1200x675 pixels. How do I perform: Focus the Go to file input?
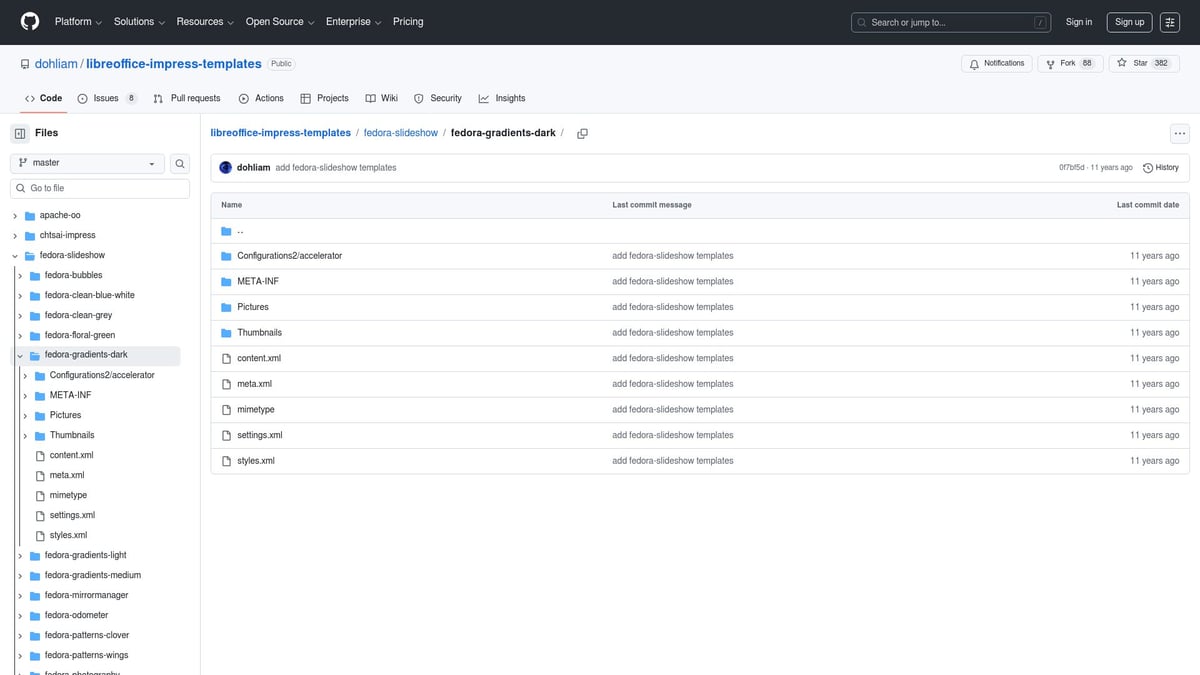click(x=100, y=188)
